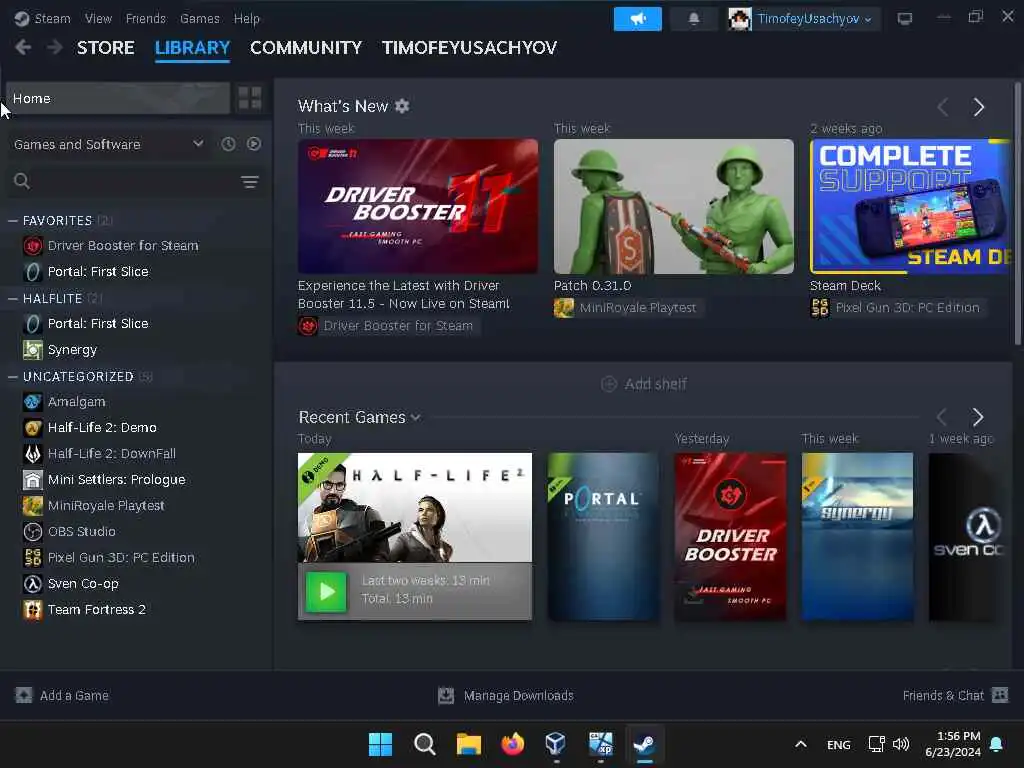Select Half-Life 2: DownFall in the list
The width and height of the screenshot is (1024, 768).
(x=112, y=453)
